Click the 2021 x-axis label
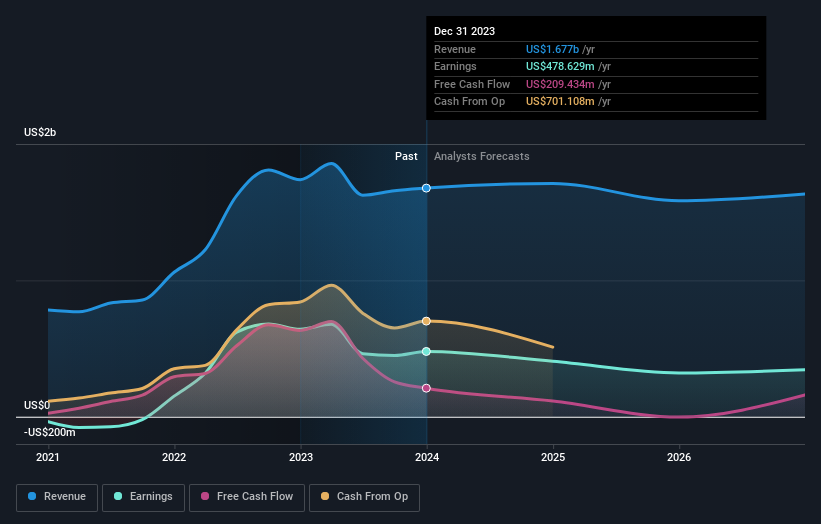Image resolution: width=821 pixels, height=524 pixels. click(x=48, y=457)
